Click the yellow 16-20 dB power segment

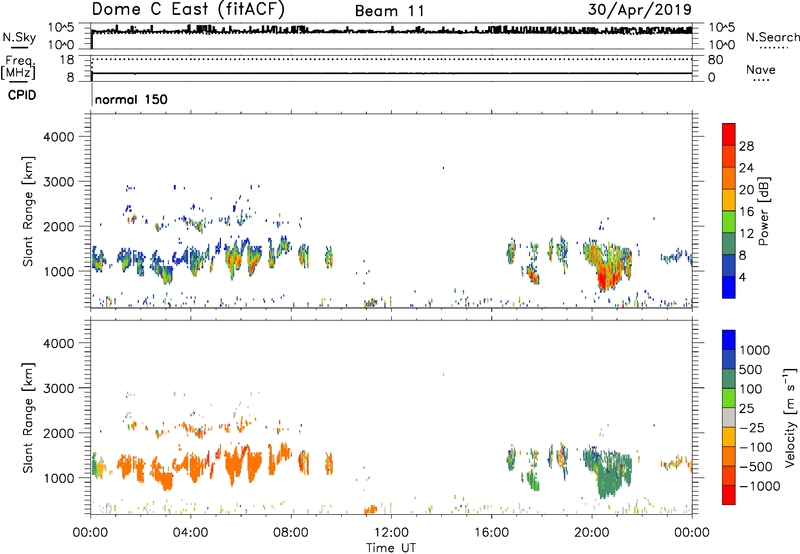tap(729, 199)
